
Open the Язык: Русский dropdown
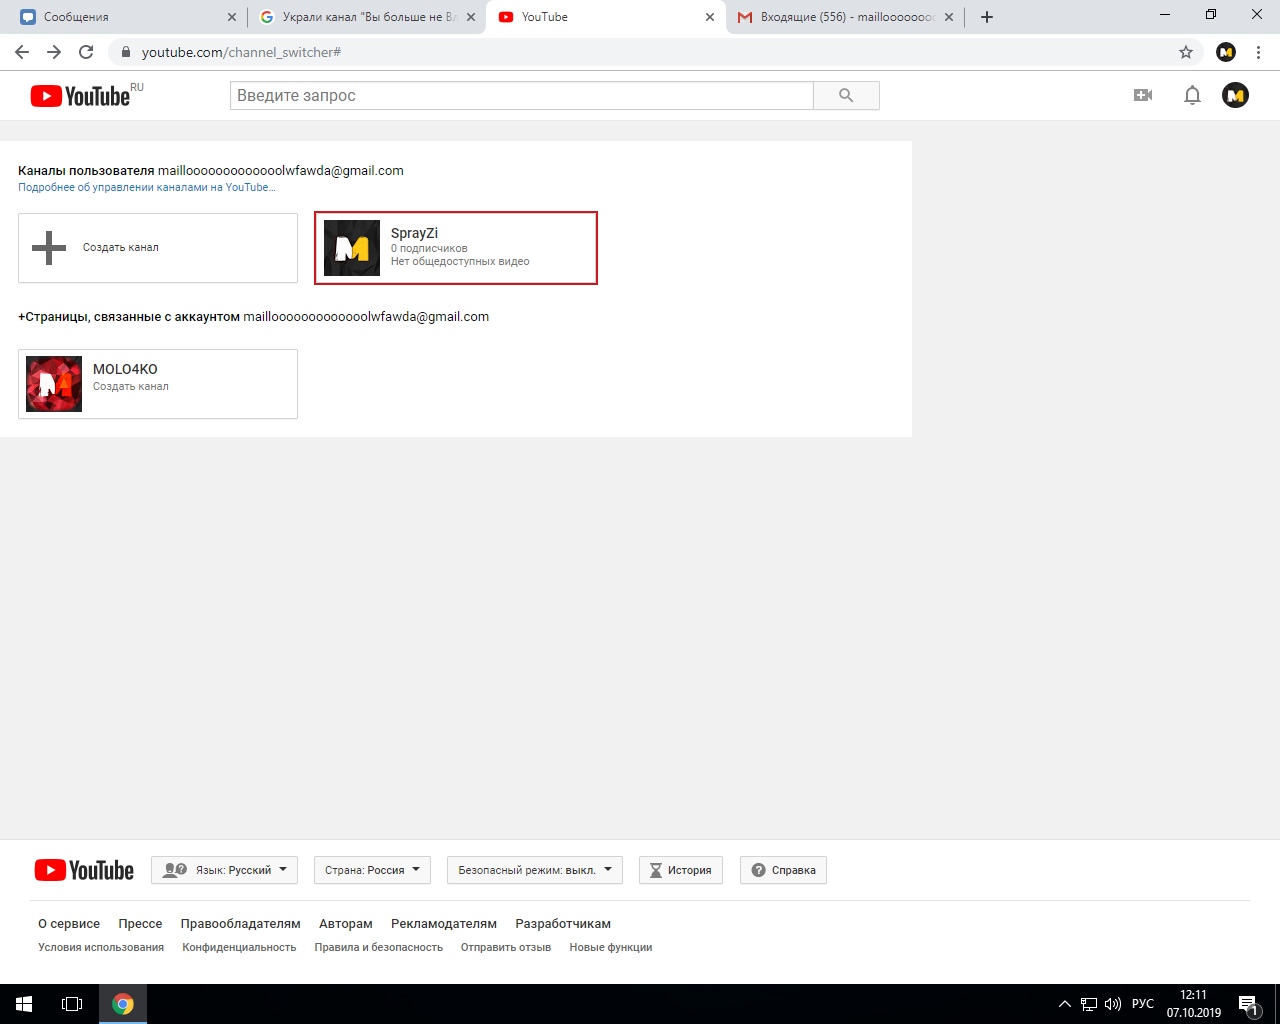pos(224,870)
